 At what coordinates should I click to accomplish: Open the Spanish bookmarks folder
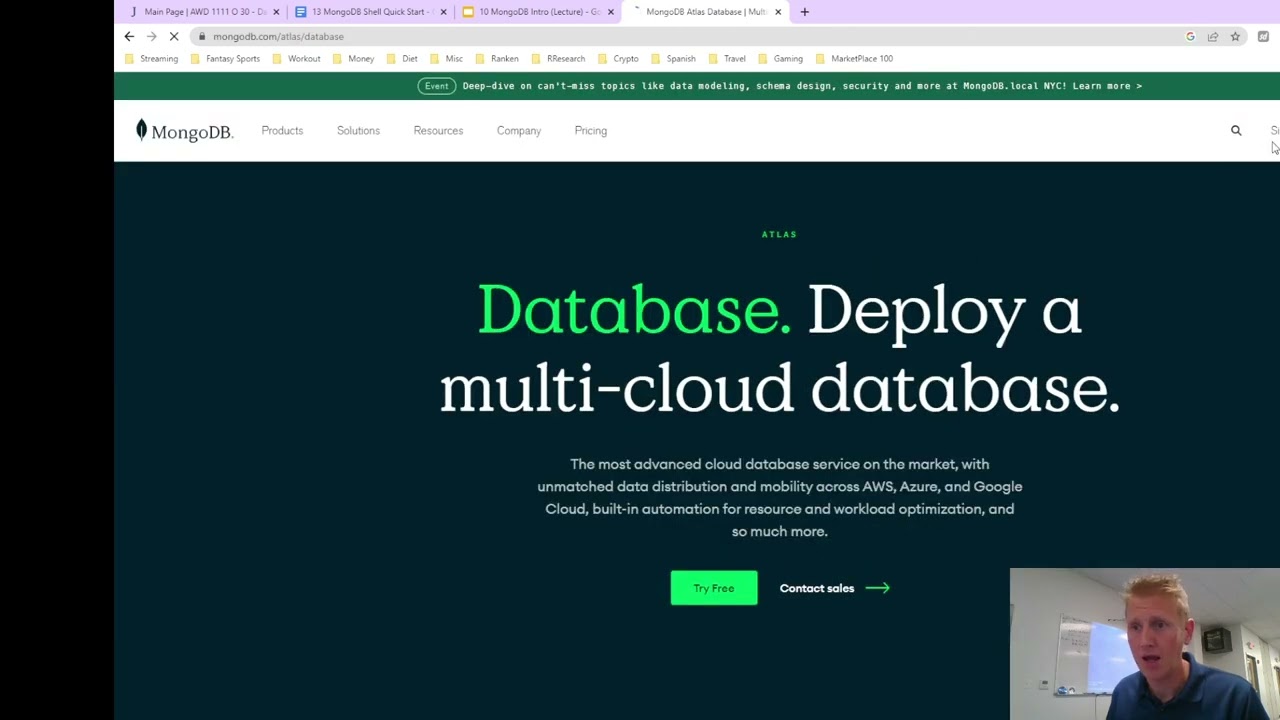(x=673, y=58)
